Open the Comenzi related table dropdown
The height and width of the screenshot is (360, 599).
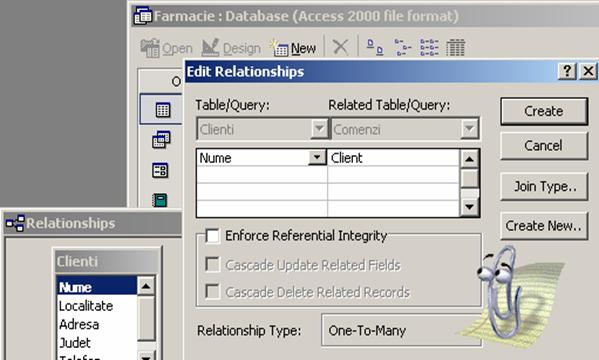469,129
